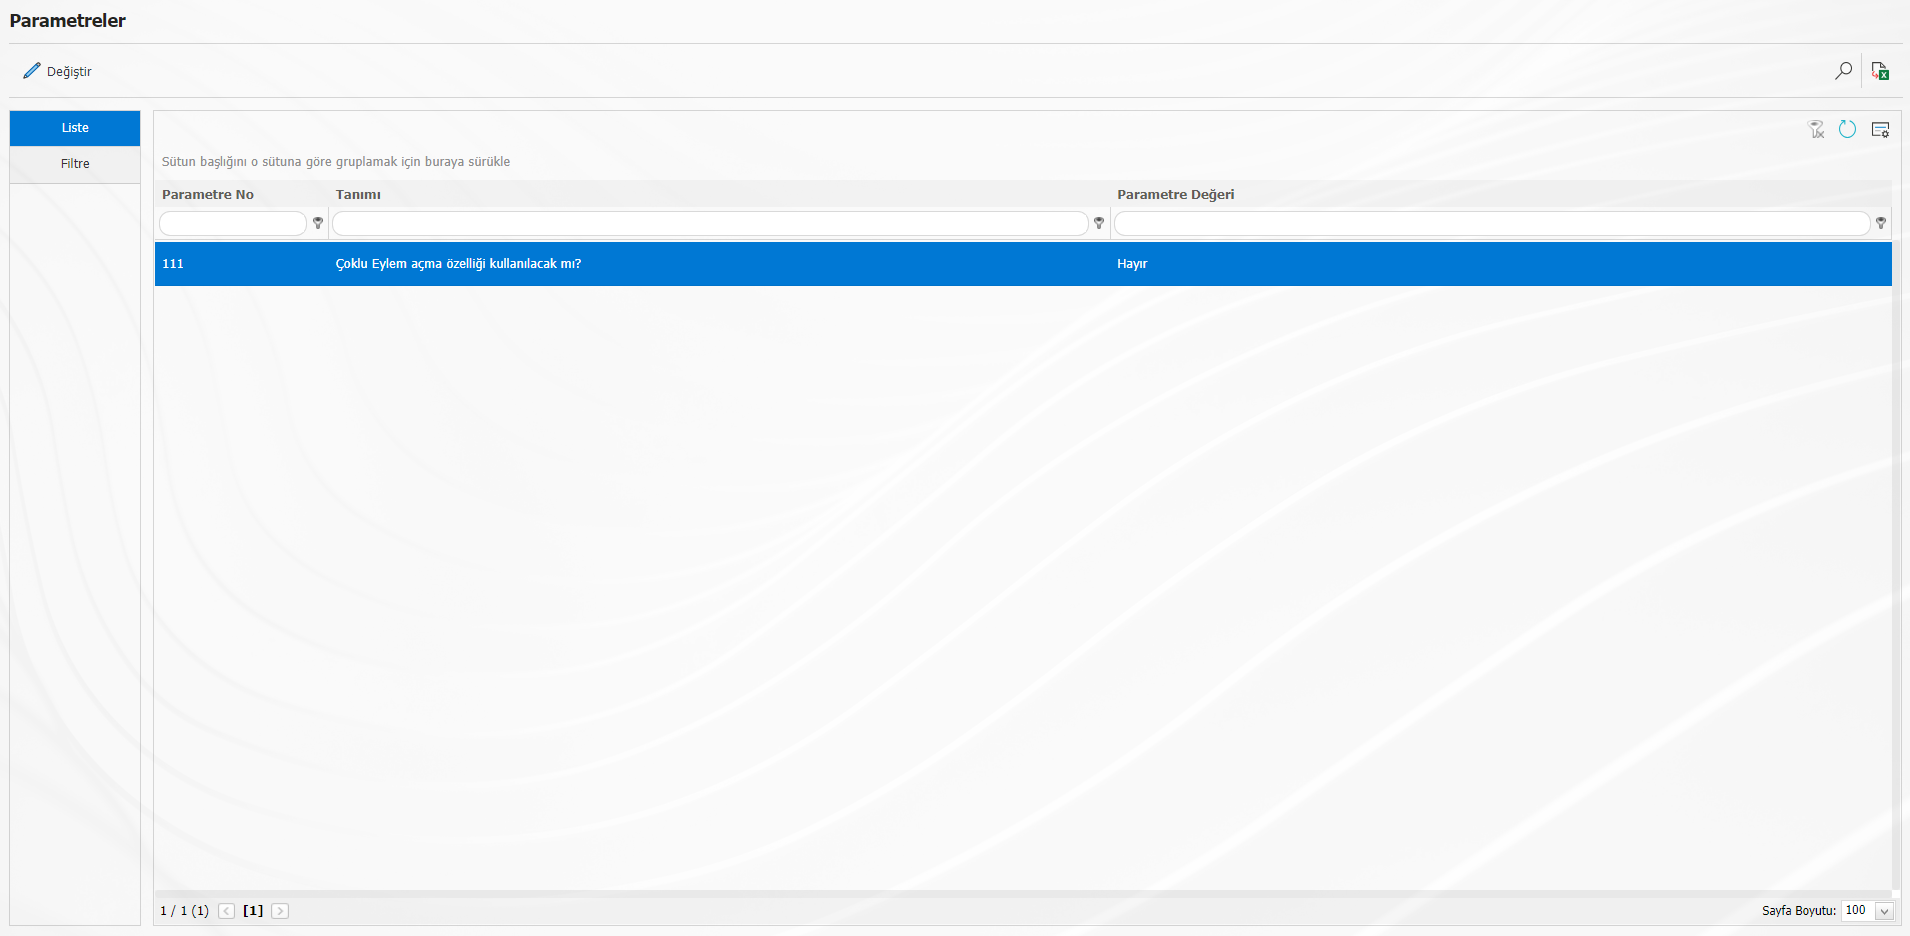Open the Filtre tab
The height and width of the screenshot is (936, 1910).
point(75,164)
